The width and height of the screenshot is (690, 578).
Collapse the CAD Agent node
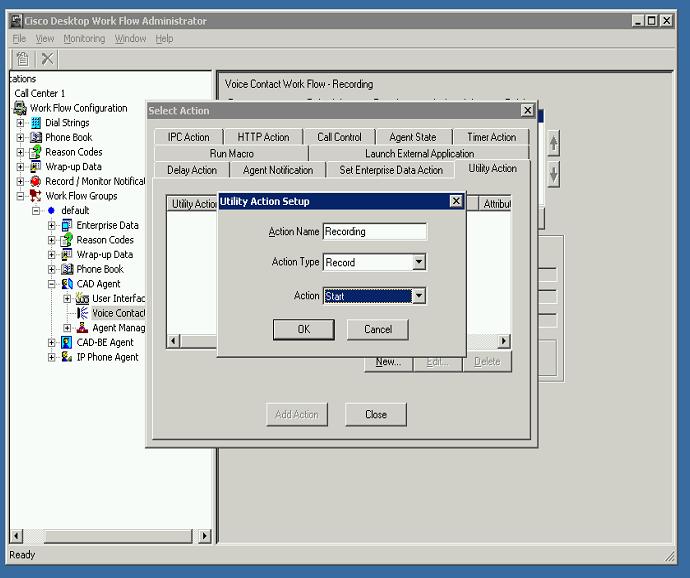[x=51, y=284]
